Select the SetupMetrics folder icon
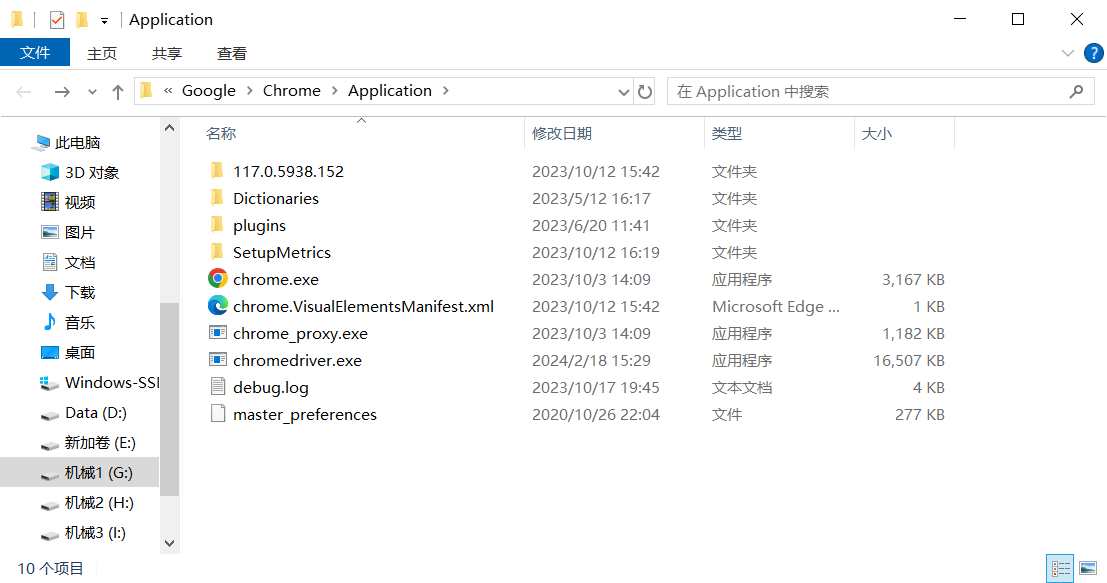 coord(217,251)
